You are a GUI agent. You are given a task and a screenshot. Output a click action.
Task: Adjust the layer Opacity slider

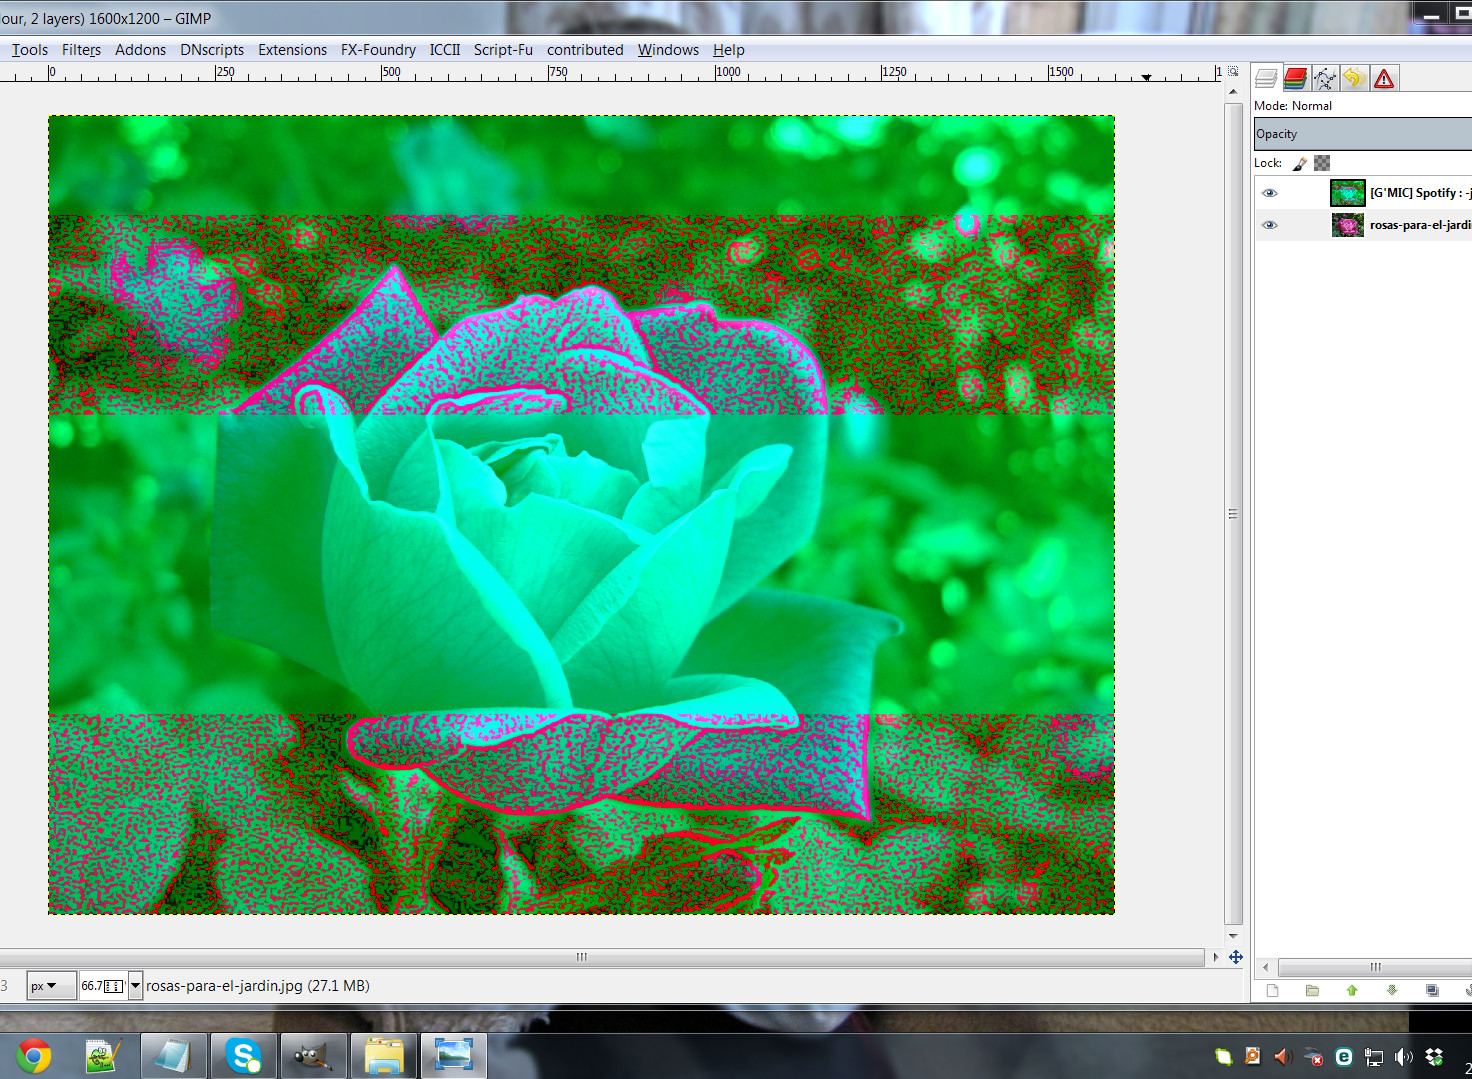tap(1363, 134)
